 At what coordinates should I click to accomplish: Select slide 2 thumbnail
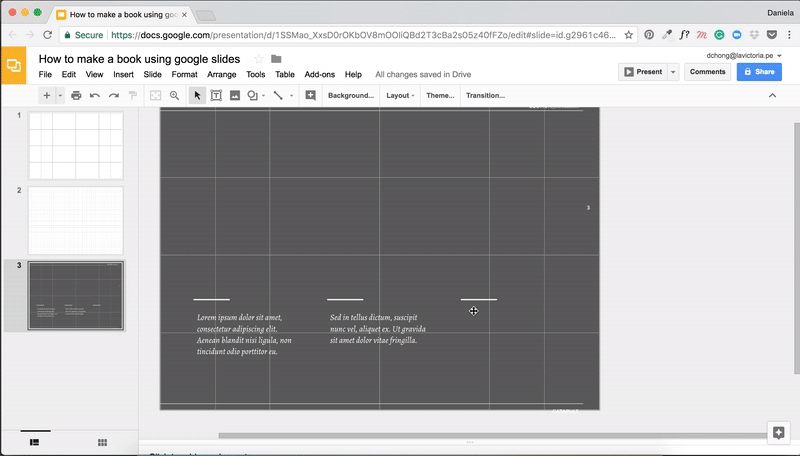tap(76, 220)
